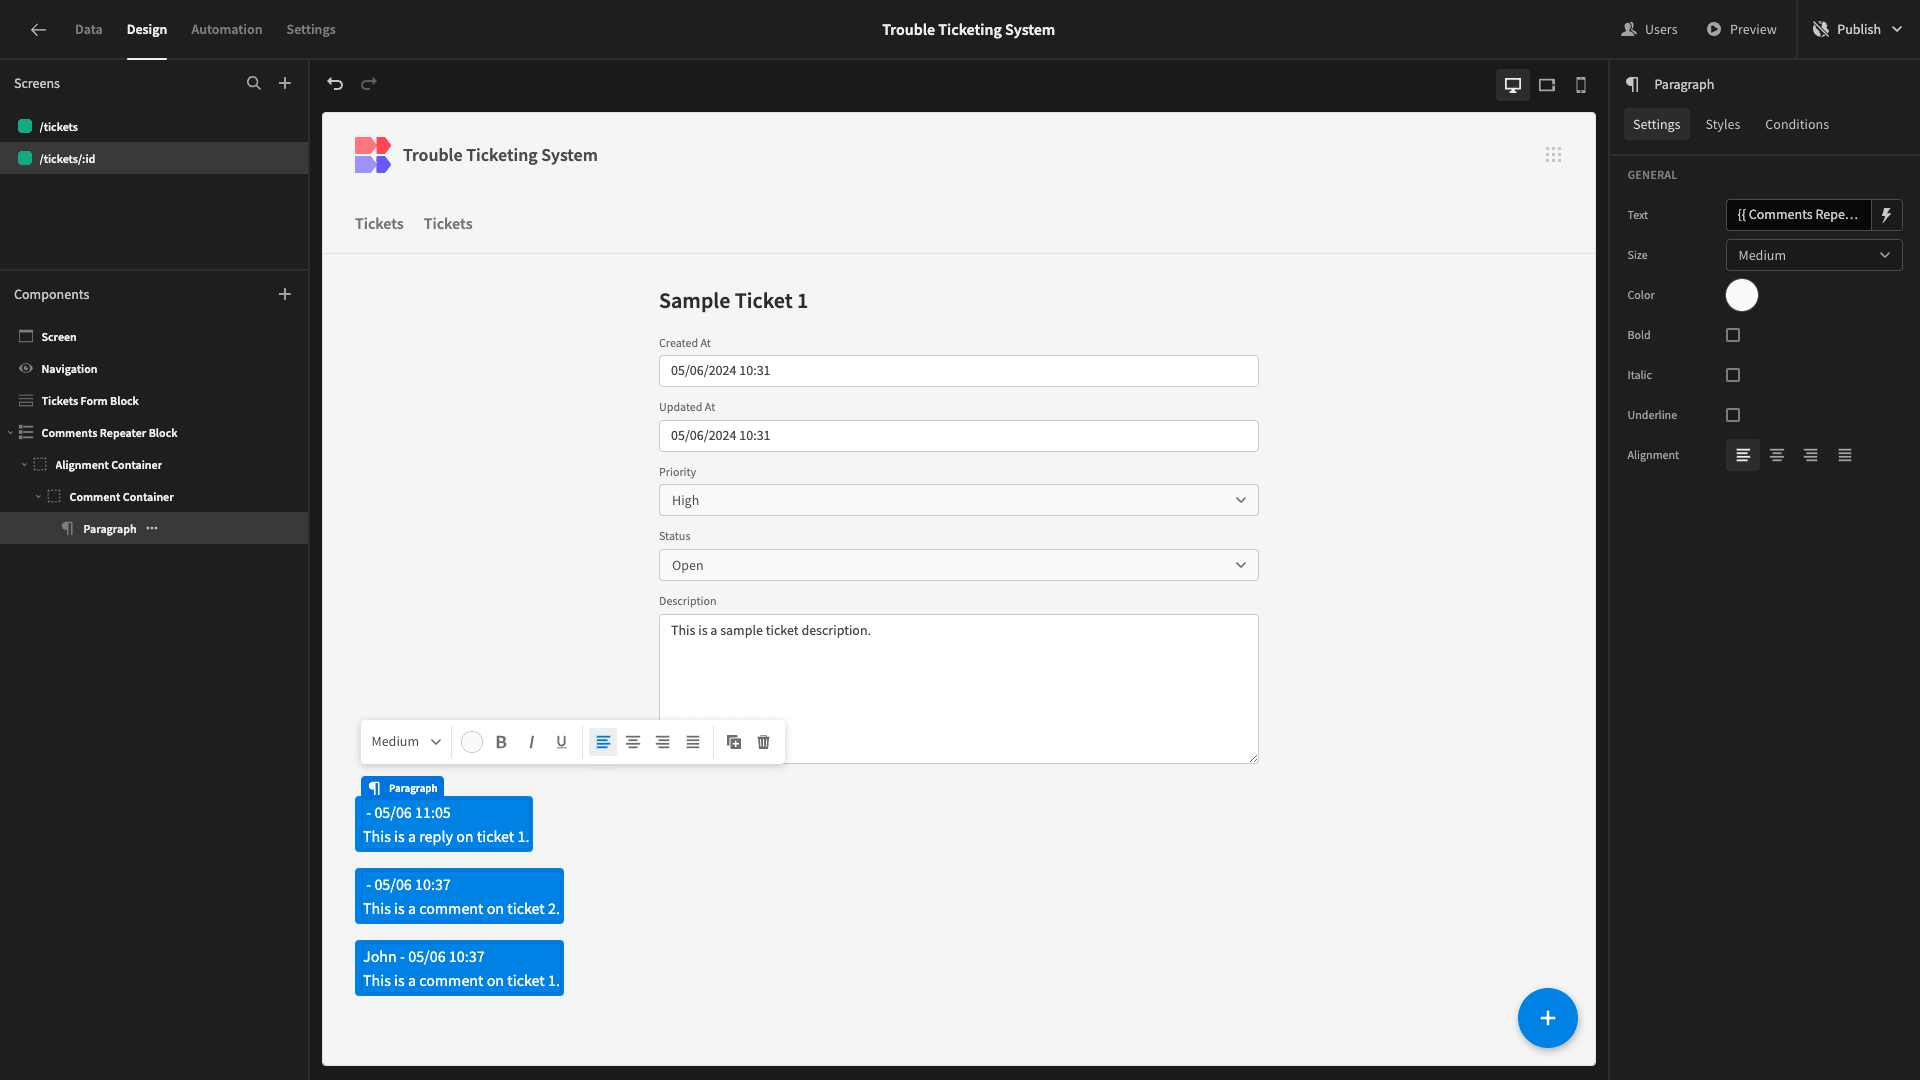The width and height of the screenshot is (1920, 1080).
Task: Click the back arrow icon
Action: [38, 30]
